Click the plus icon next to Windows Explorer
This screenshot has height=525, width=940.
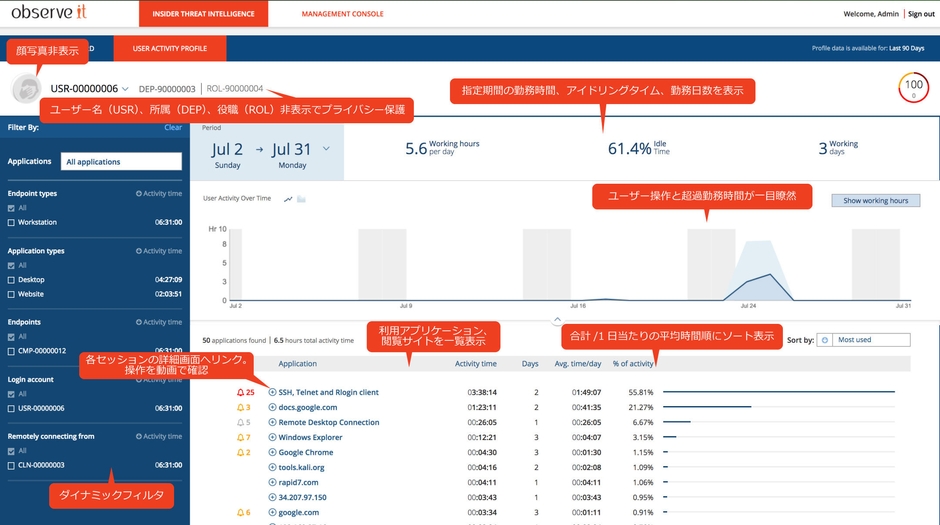272,437
